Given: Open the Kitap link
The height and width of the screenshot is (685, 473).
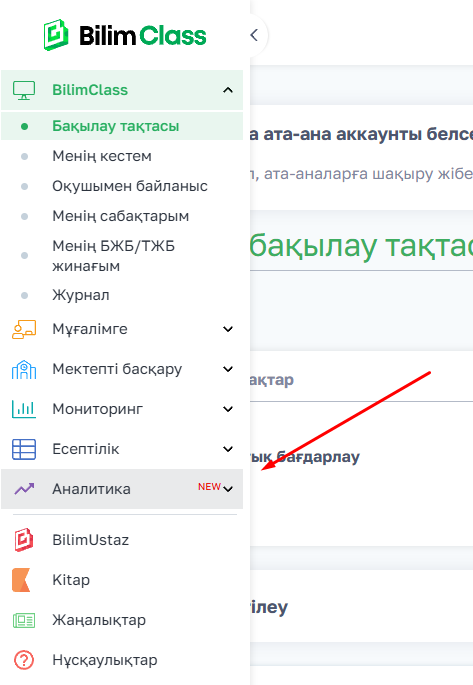Looking at the screenshot, I should pyautogui.click(x=71, y=580).
